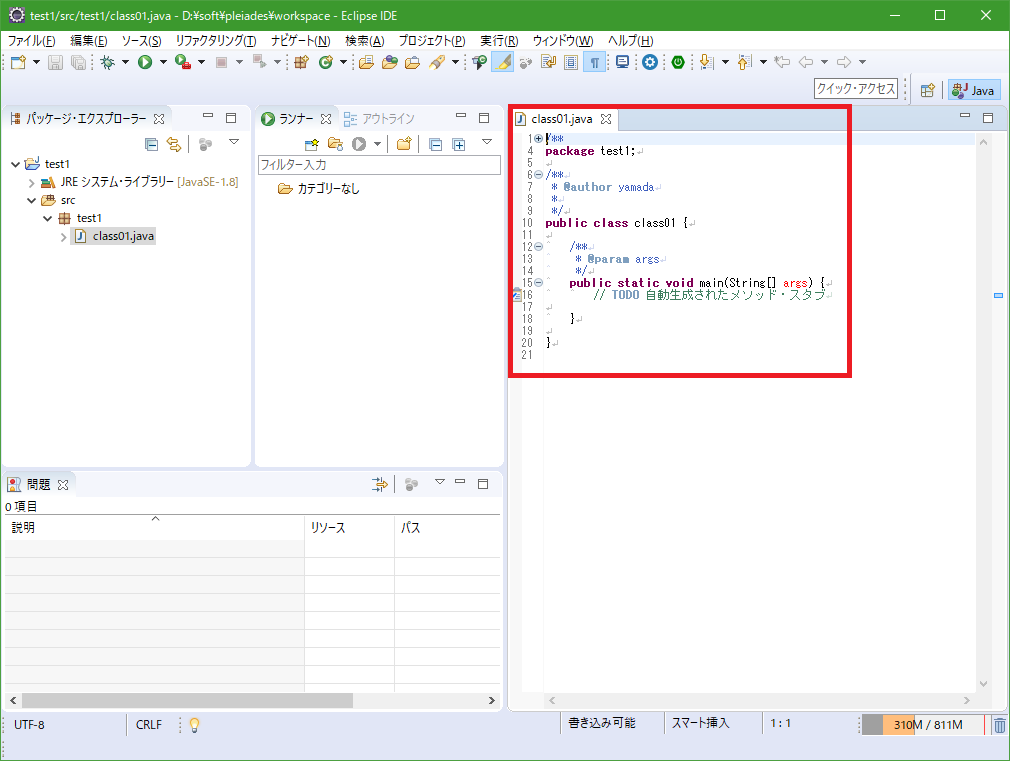This screenshot has height=761, width=1010.
Task: Click the green Run button in toolbar
Action: [145, 62]
